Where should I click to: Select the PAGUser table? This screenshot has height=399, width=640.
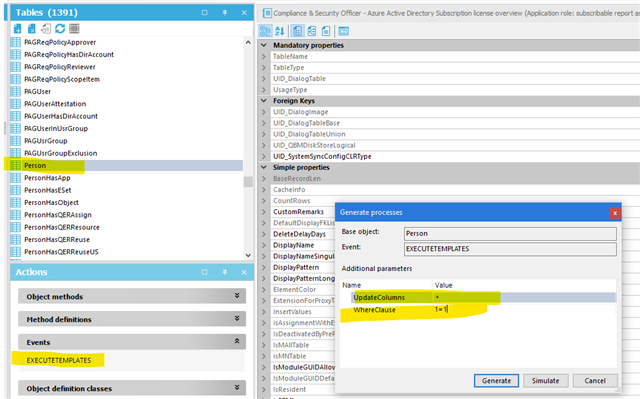click(38, 91)
